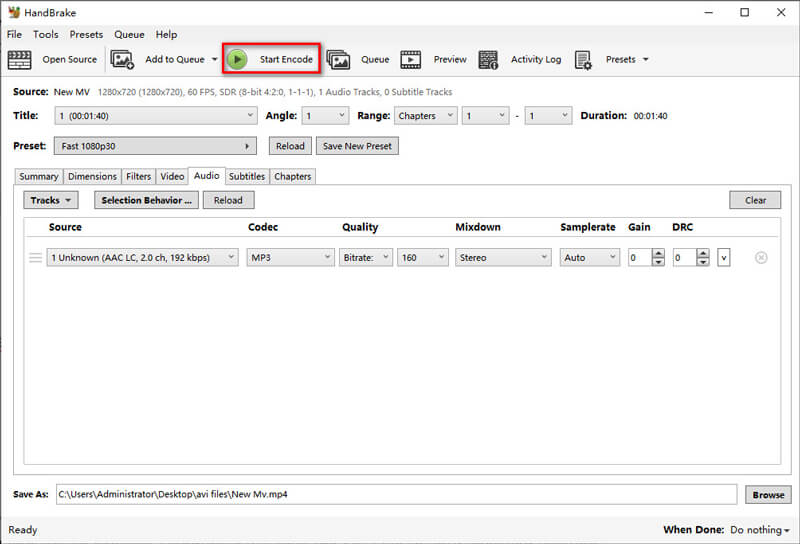Click the DRC value field
800x544 pixels.
click(684, 258)
